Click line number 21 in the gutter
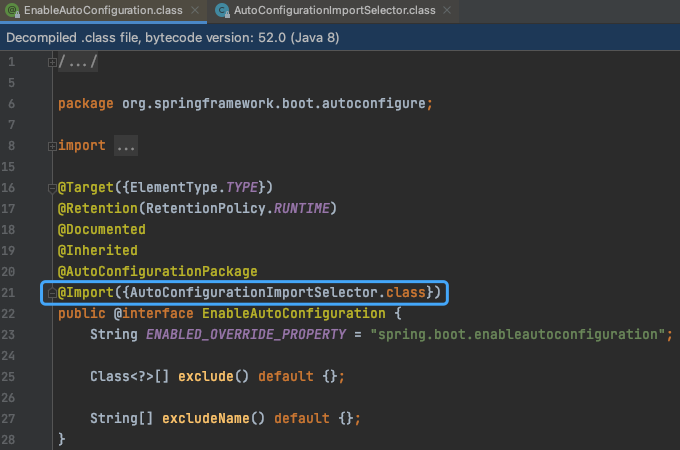Viewport: 680px width, 450px height. [8, 293]
